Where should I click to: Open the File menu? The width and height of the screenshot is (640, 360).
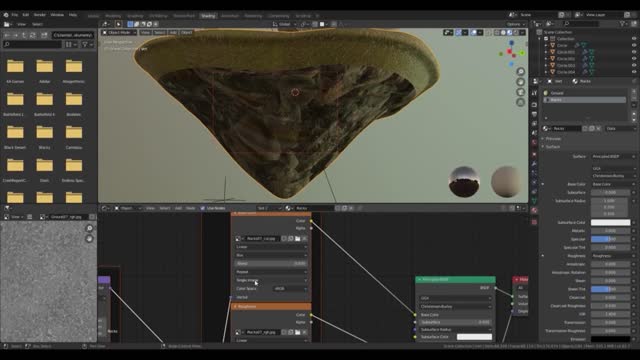[15, 15]
